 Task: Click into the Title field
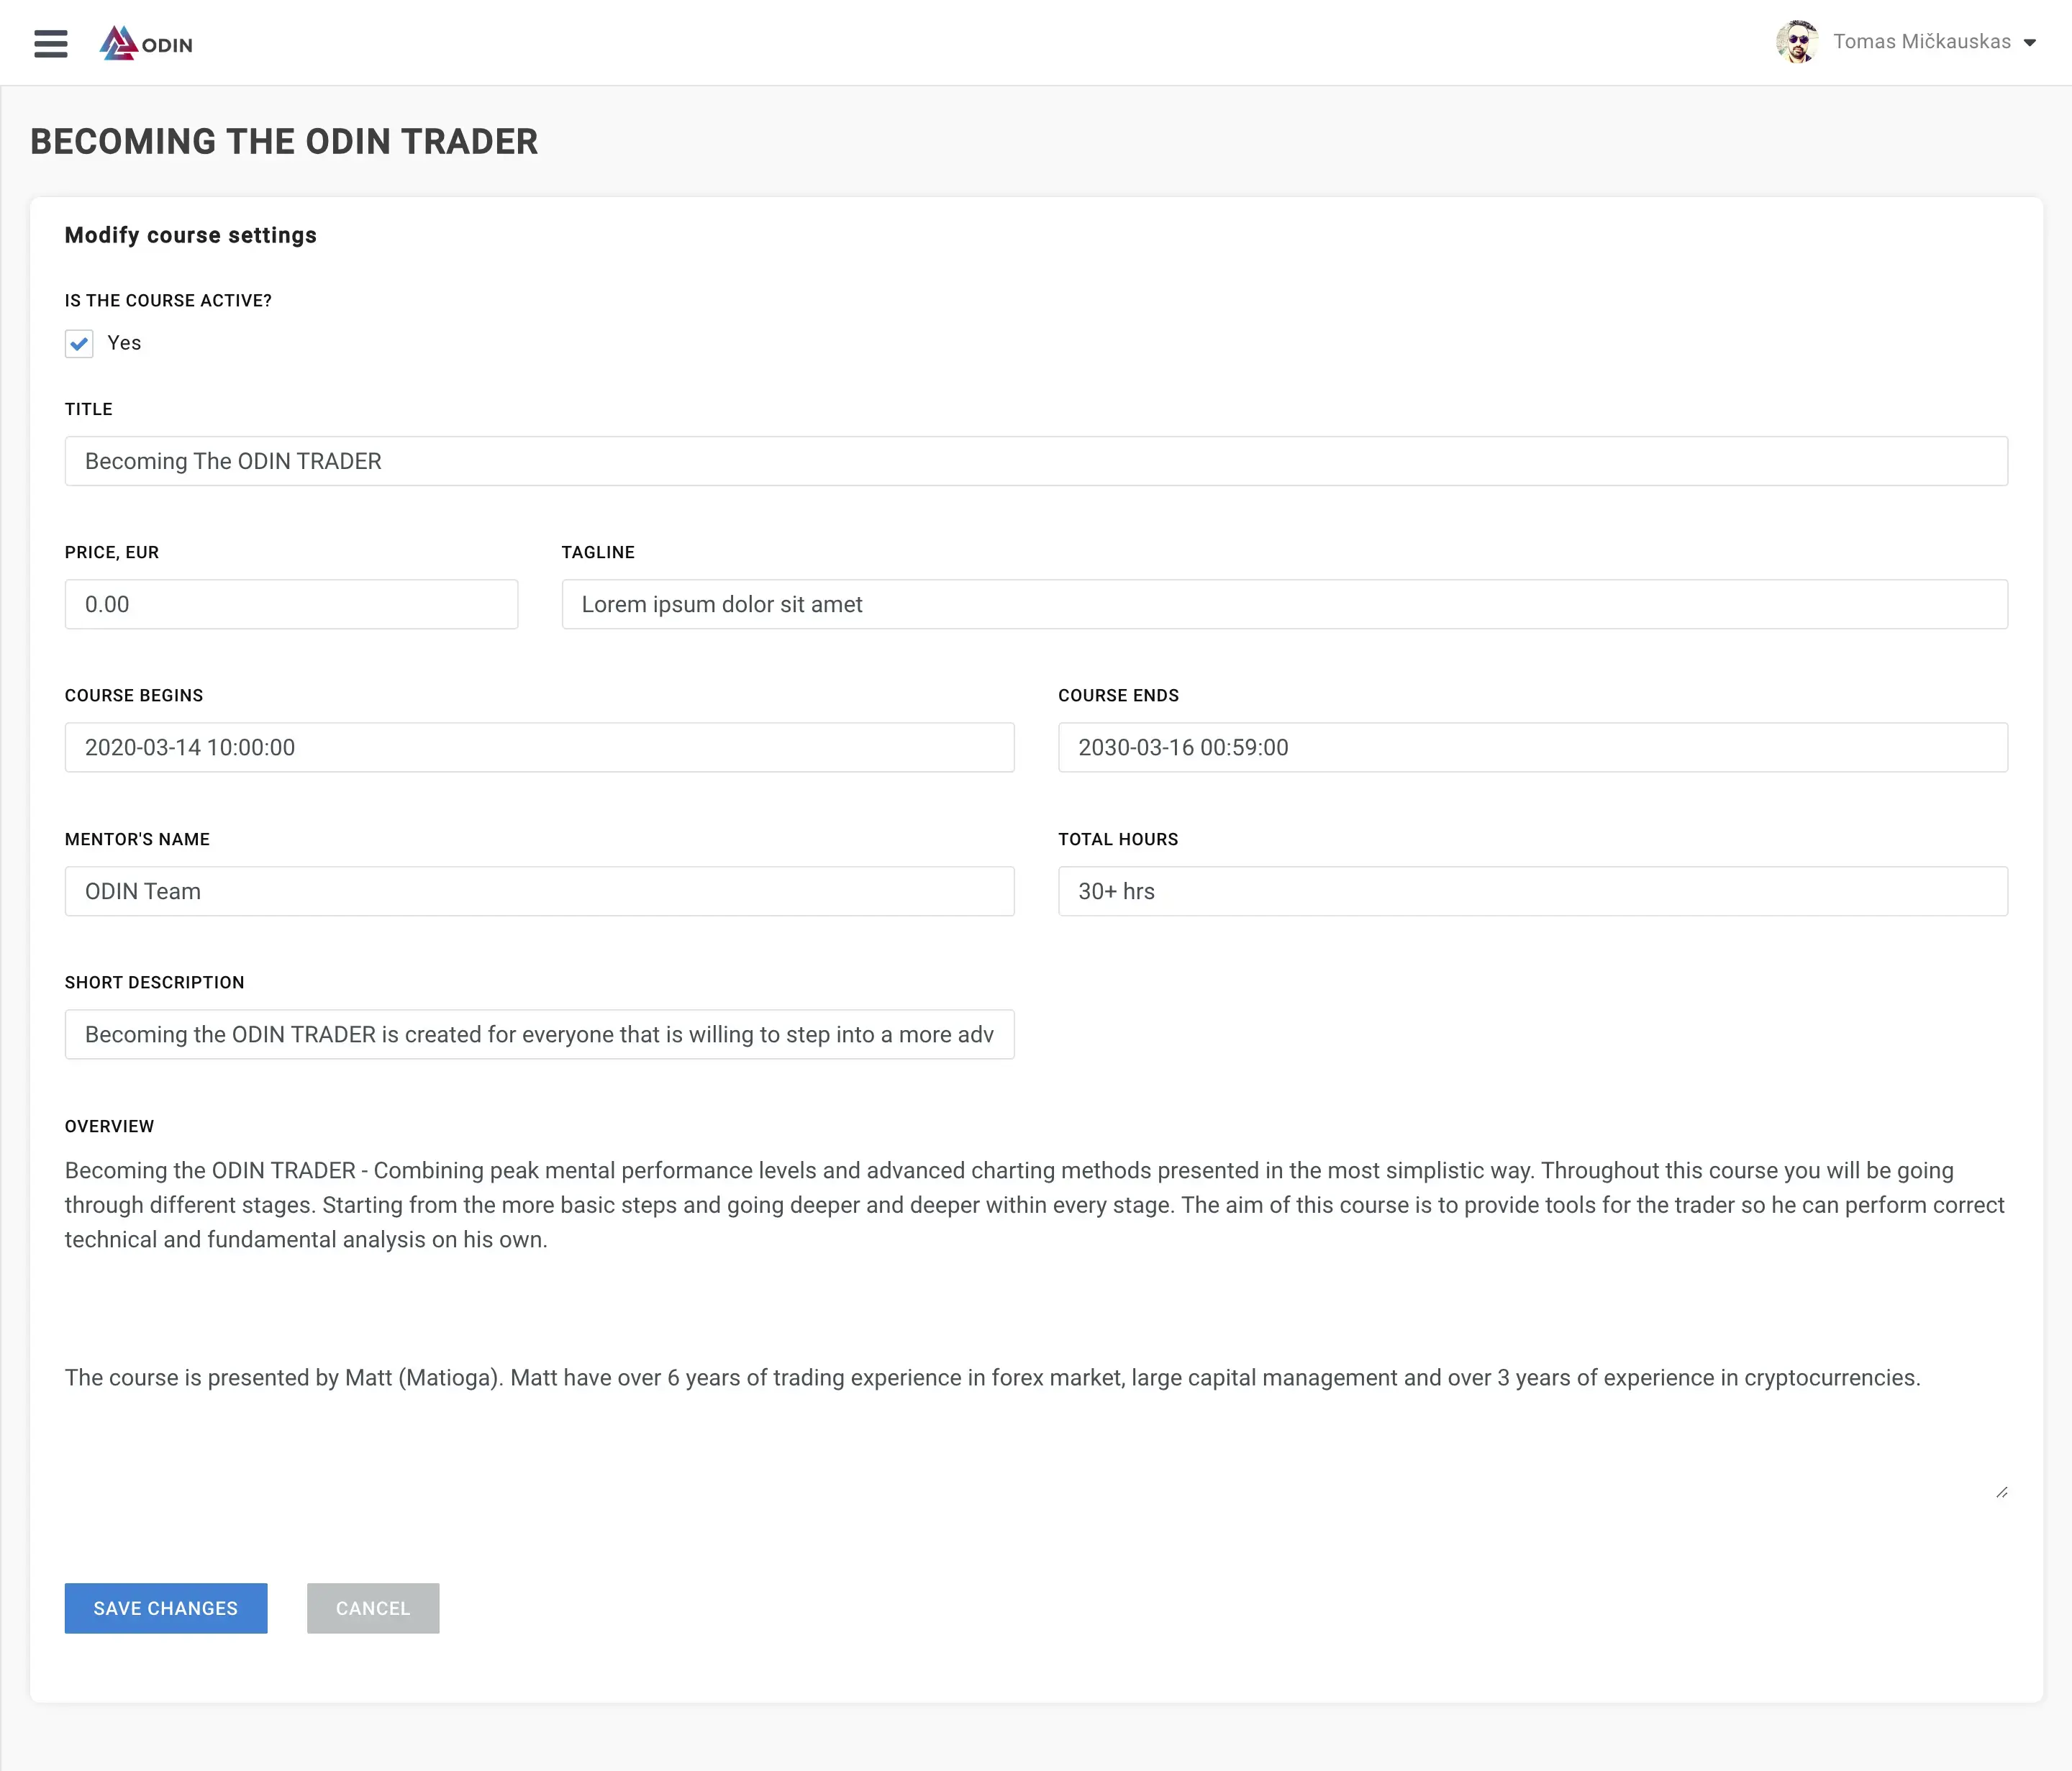[x=1036, y=461]
